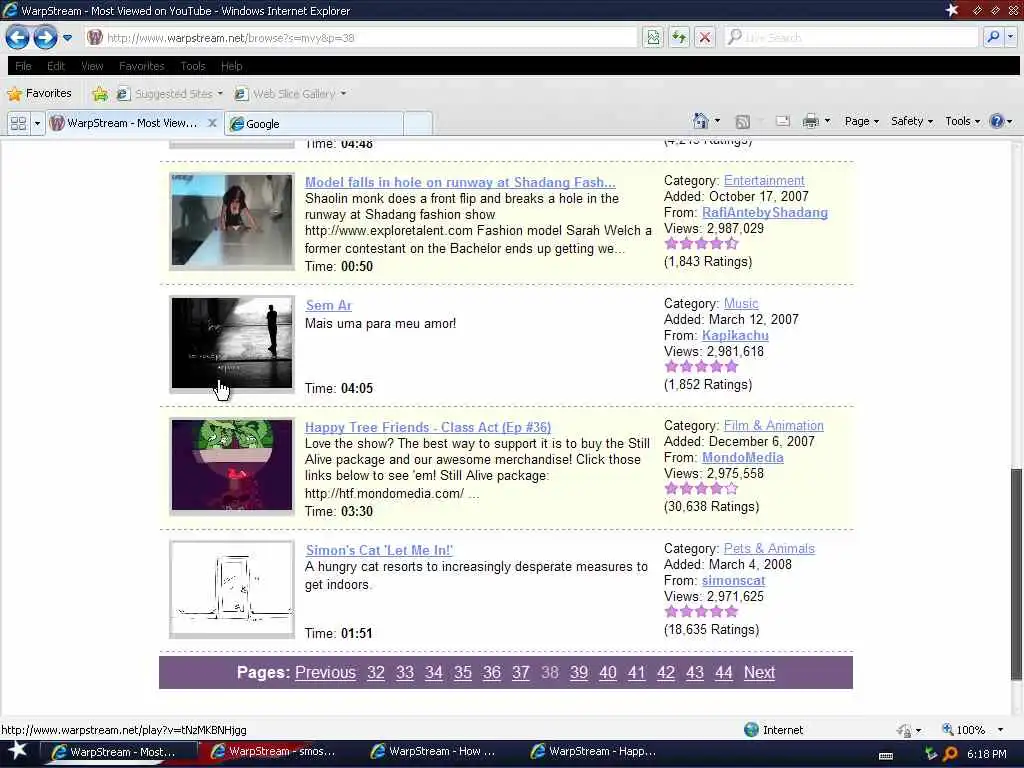Open the Help menu
The image size is (1024, 768).
pos(232,66)
